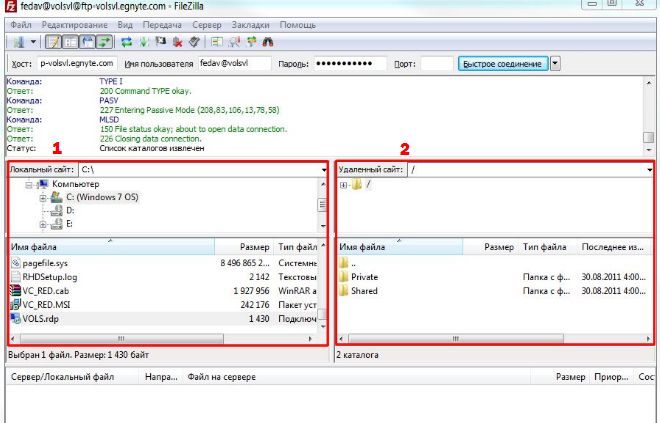660x423 pixels.
Task: Toggle transfer queue display
Action: pos(104,42)
